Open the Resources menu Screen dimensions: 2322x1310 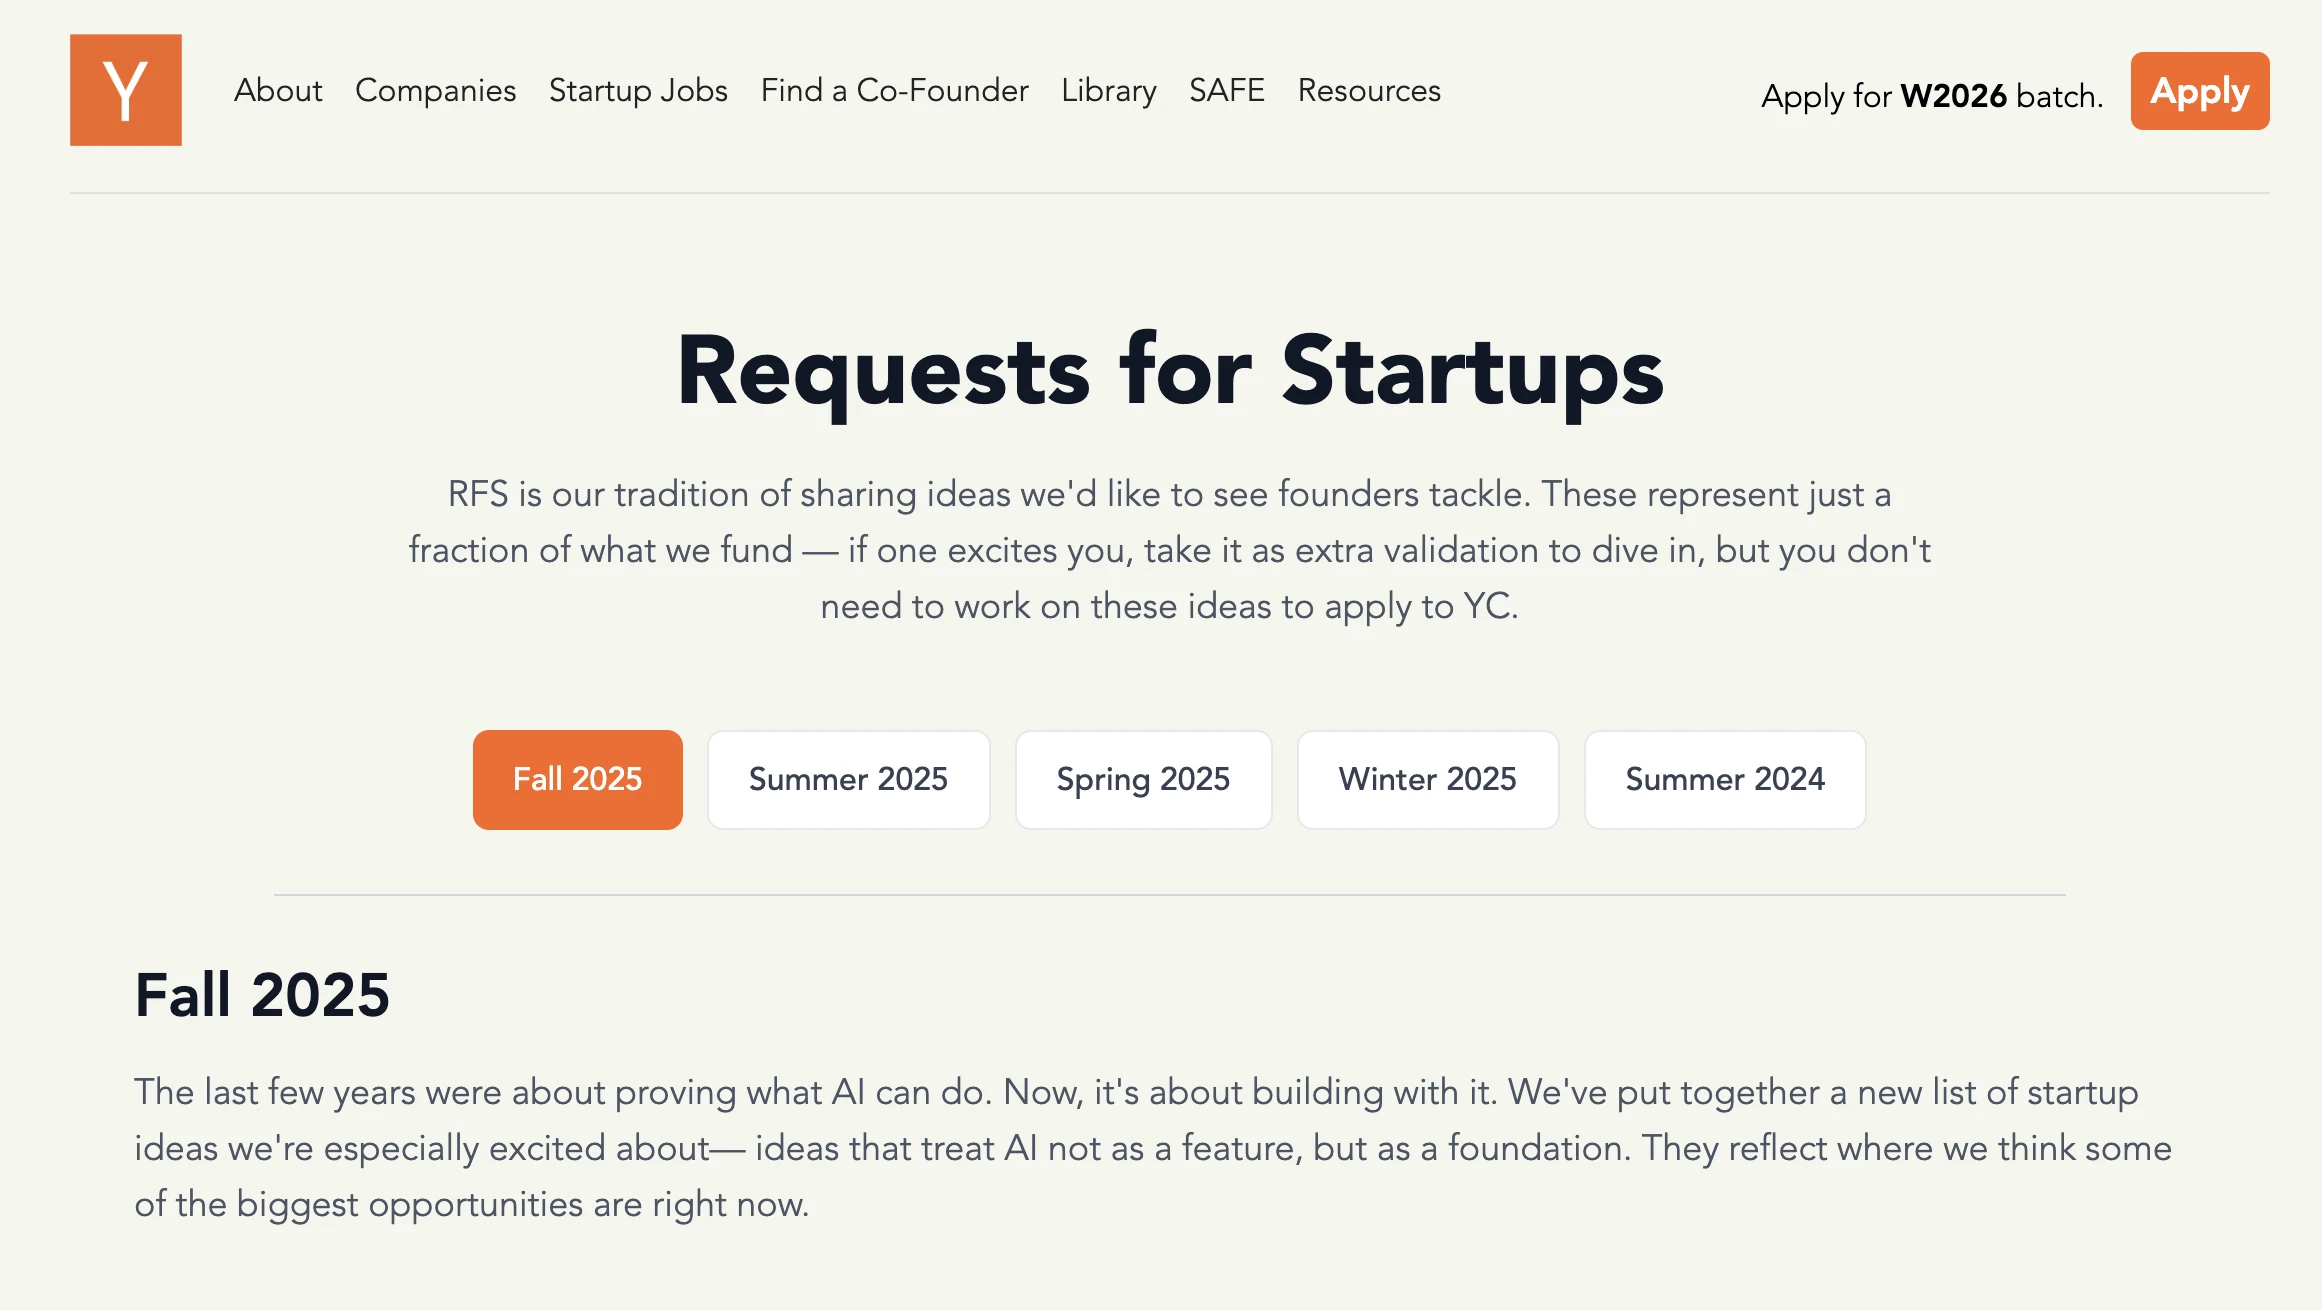[x=1369, y=91]
